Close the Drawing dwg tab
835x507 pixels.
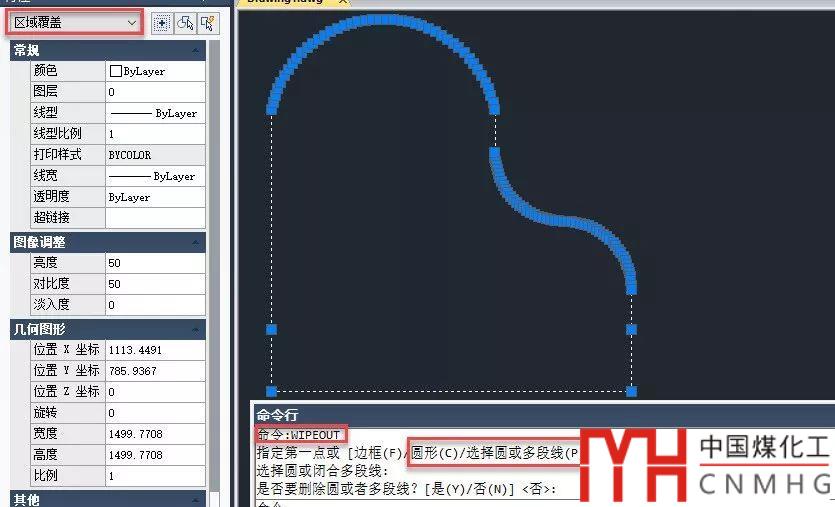pos(344,2)
